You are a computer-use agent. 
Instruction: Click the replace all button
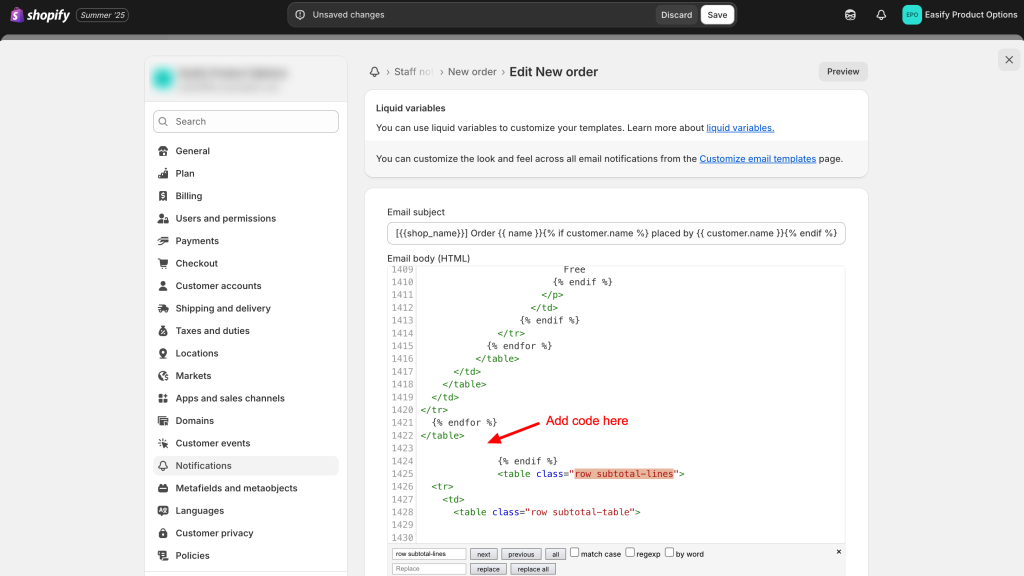(533, 569)
